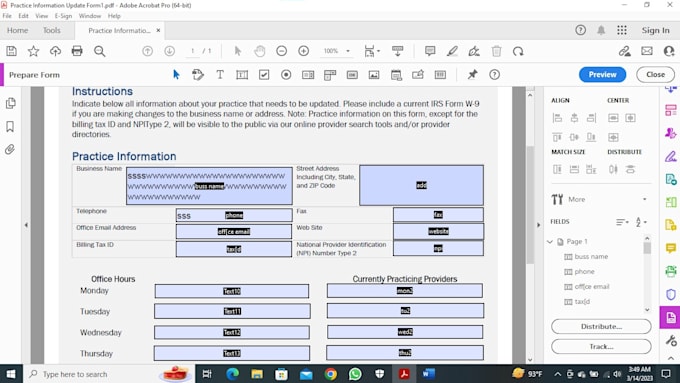Rotate the page with the rotate icon

coord(518,51)
